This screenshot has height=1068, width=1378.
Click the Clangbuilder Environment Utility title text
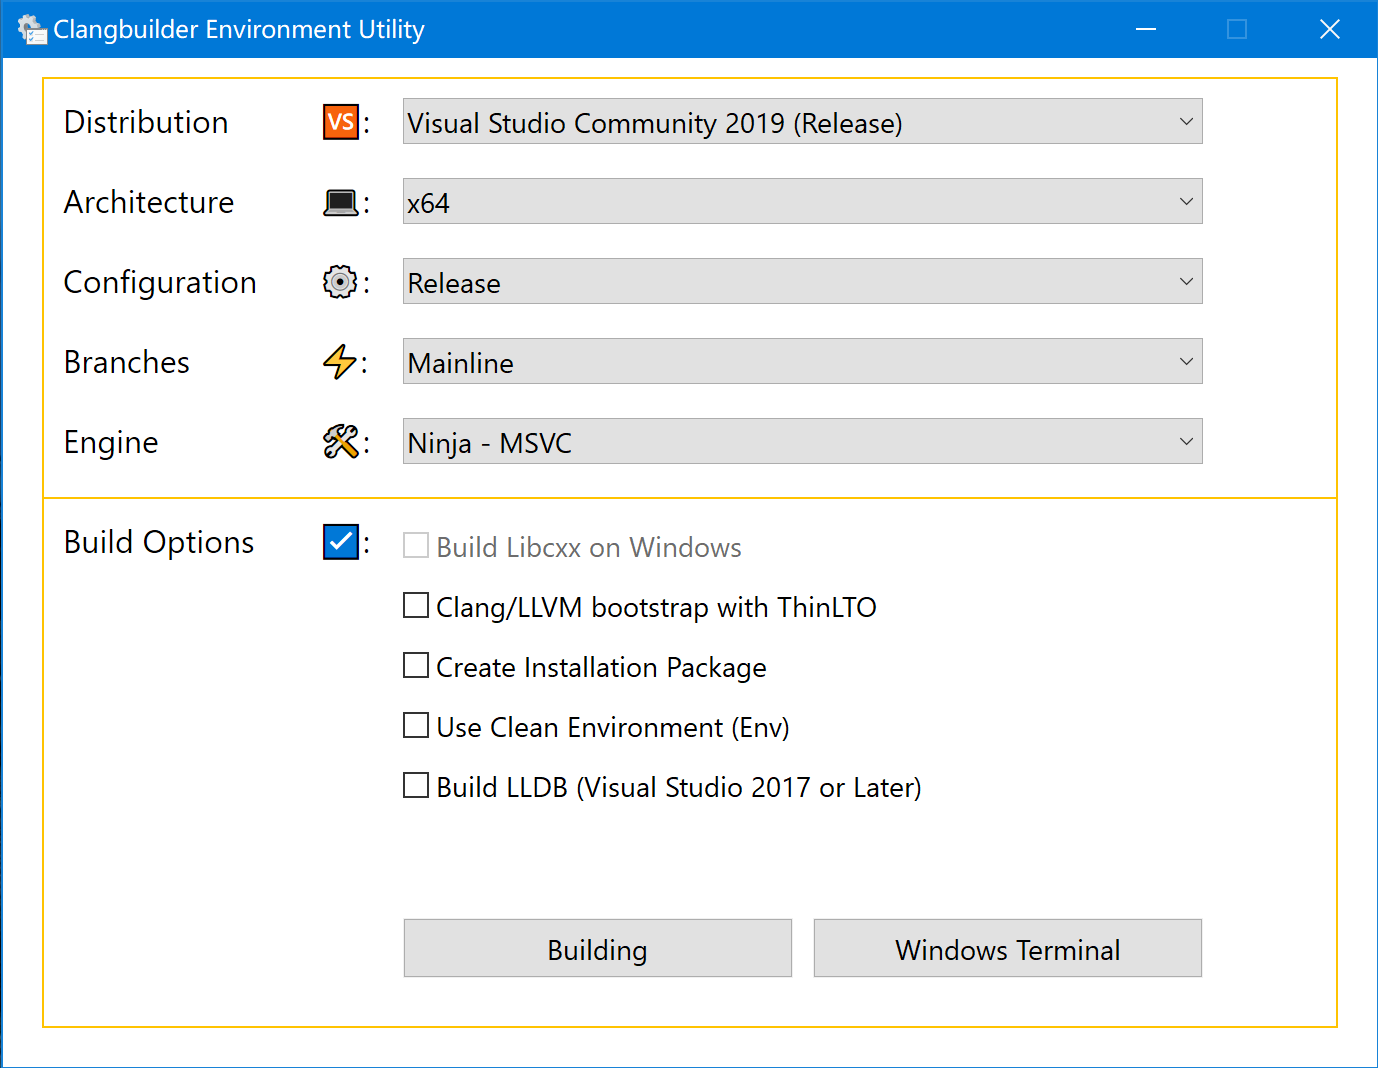pyautogui.click(x=239, y=30)
